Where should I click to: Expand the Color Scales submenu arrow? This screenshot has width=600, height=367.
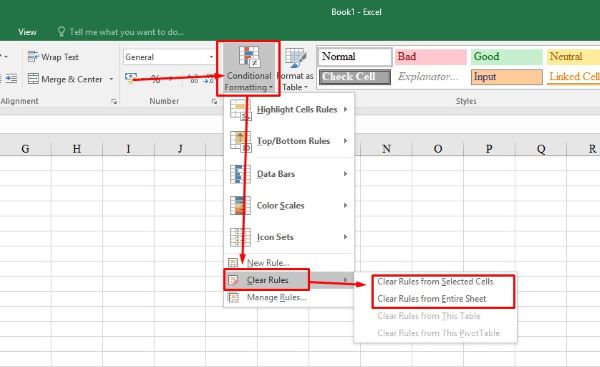point(345,206)
